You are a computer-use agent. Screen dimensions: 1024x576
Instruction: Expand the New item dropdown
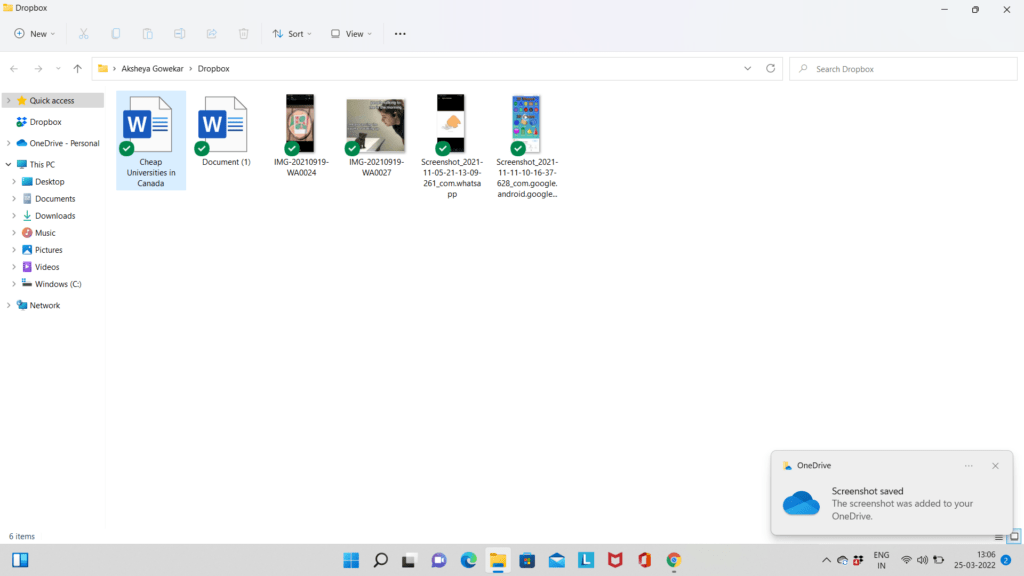pyautogui.click(x=34, y=33)
